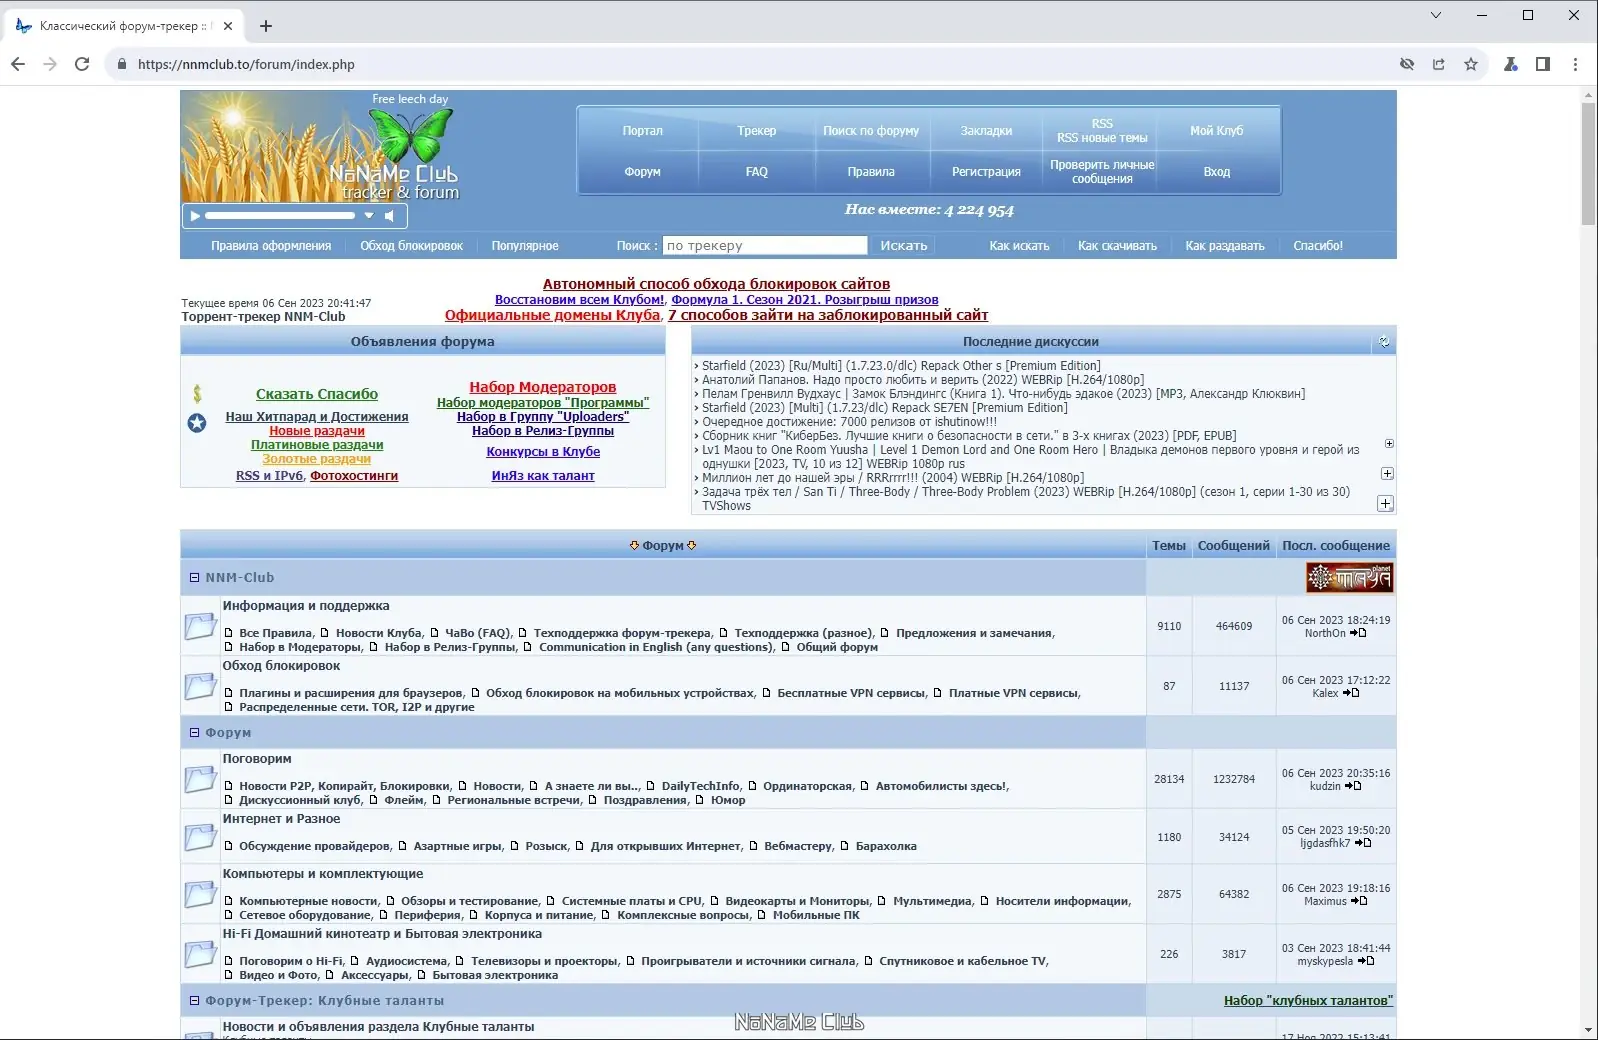
Task: Go to last post by ljgdasfhk7 arrow icon
Action: pos(1363,843)
